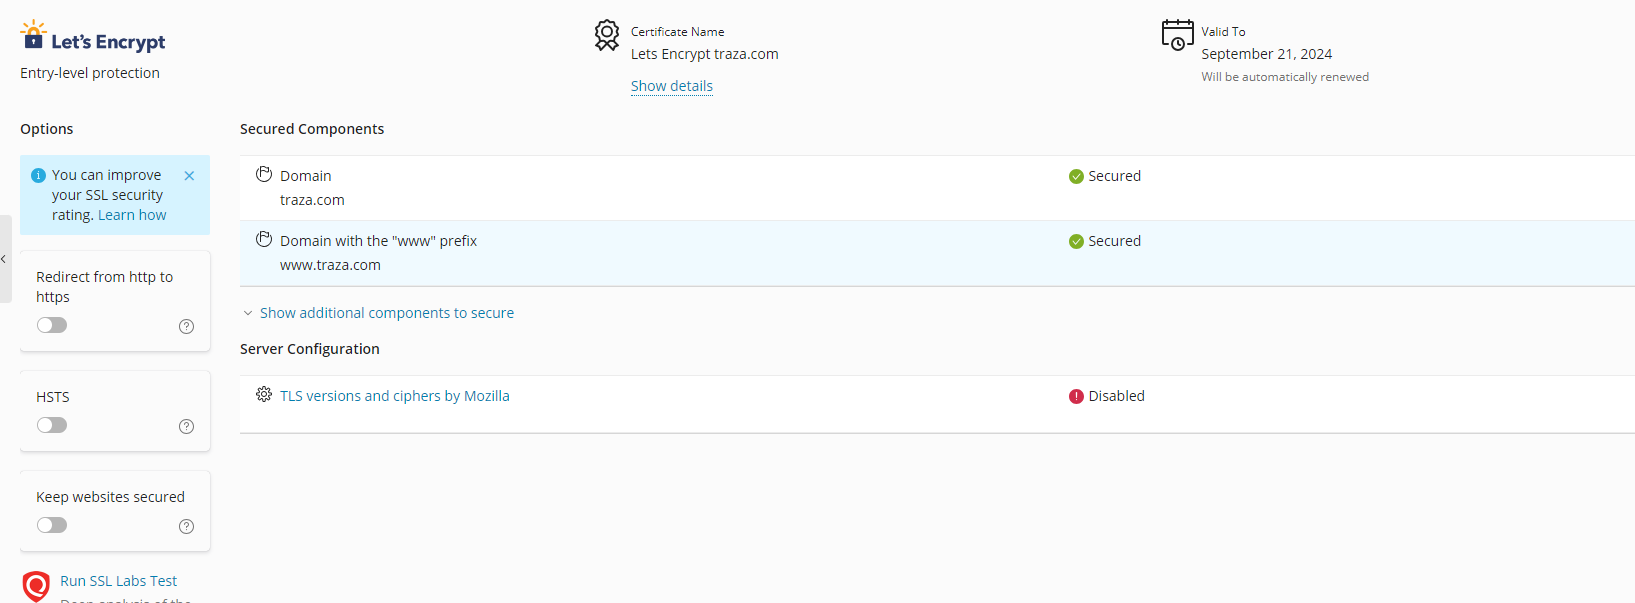Dismiss the SSL security rating notice
The height and width of the screenshot is (603, 1635).
189,176
